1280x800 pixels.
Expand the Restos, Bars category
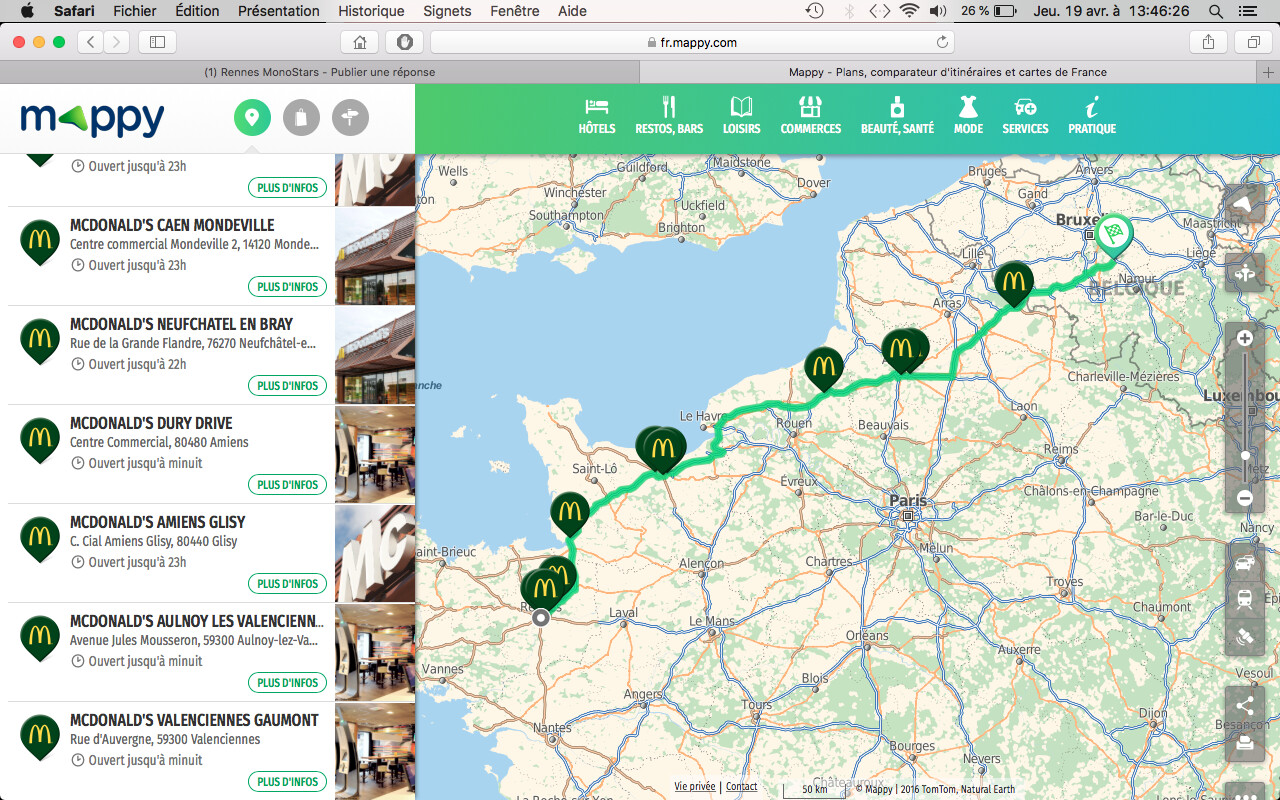click(x=669, y=116)
